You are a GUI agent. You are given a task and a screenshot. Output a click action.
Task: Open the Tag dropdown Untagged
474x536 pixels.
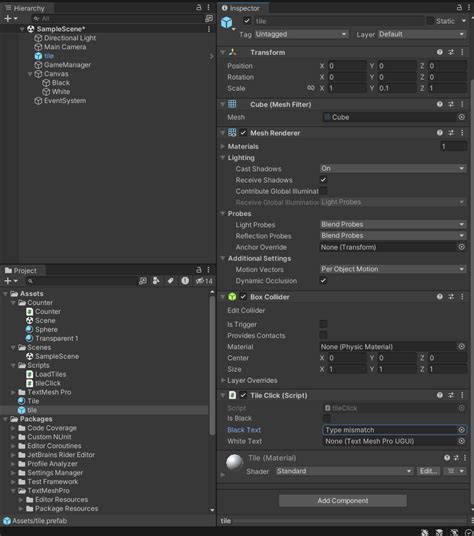pyautogui.click(x=301, y=34)
